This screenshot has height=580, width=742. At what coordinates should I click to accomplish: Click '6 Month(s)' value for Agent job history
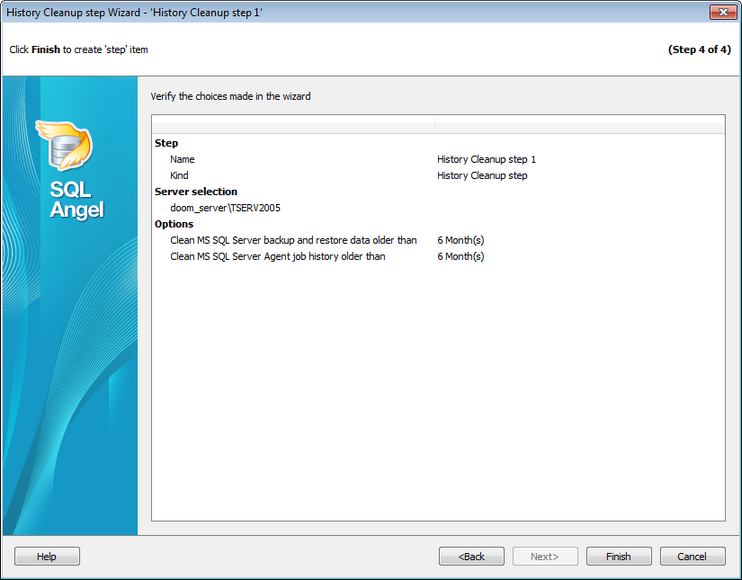click(x=460, y=256)
